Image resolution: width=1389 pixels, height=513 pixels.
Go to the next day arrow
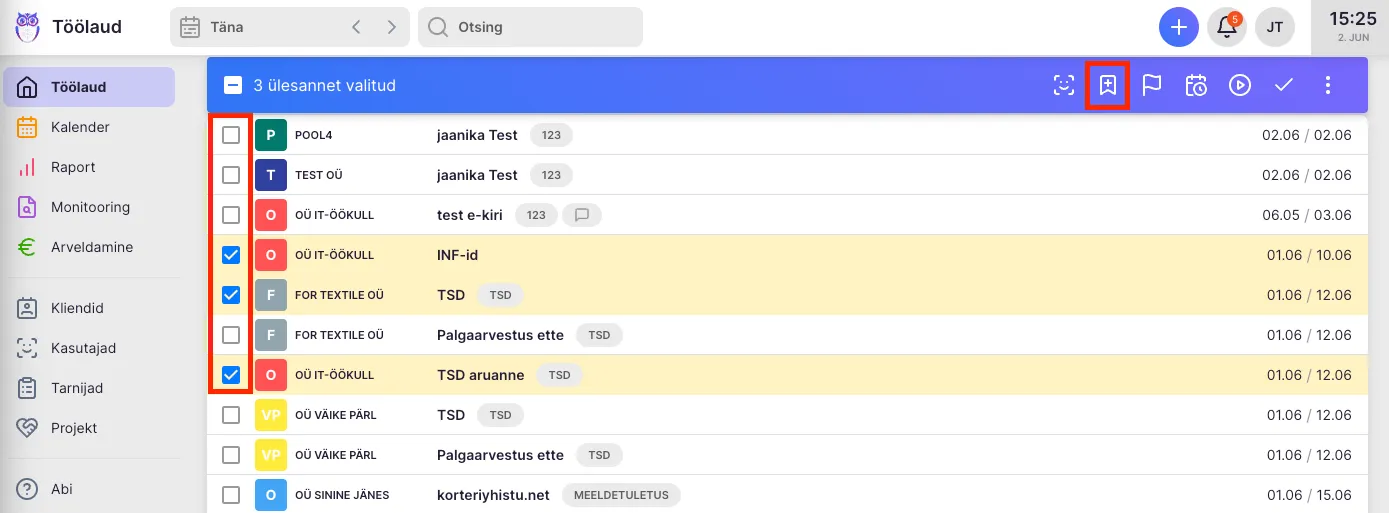click(x=391, y=27)
